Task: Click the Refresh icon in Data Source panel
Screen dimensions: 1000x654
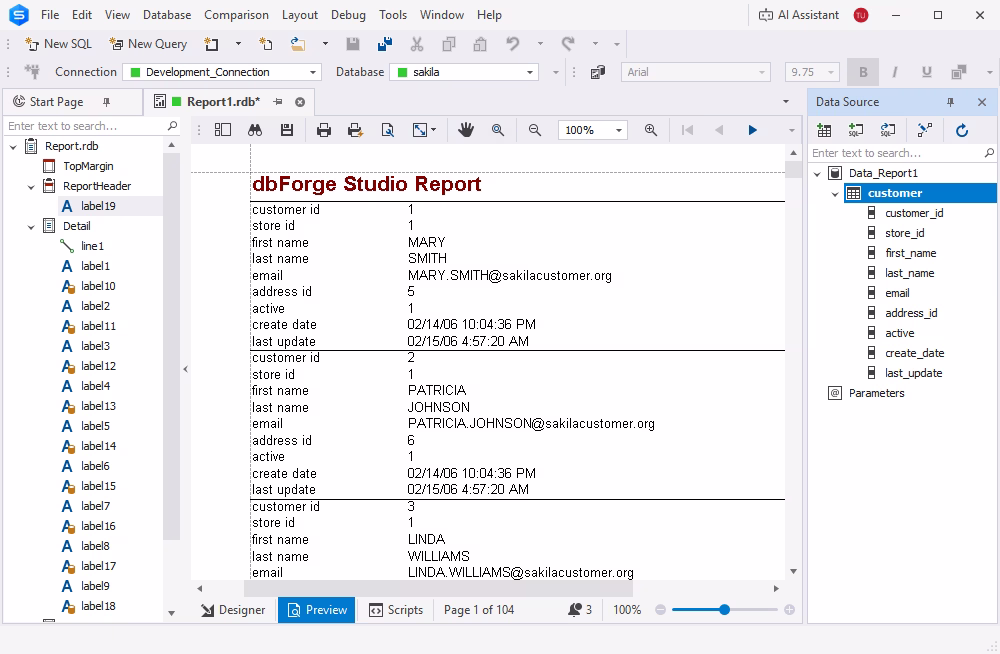Action: pyautogui.click(x=962, y=130)
